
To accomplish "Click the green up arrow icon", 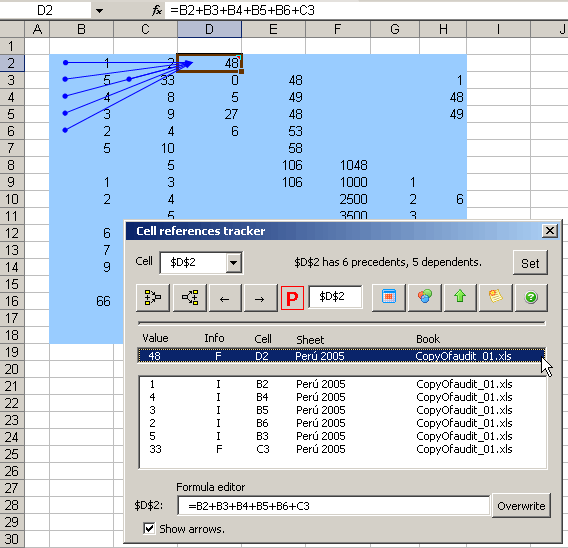I will 460,297.
